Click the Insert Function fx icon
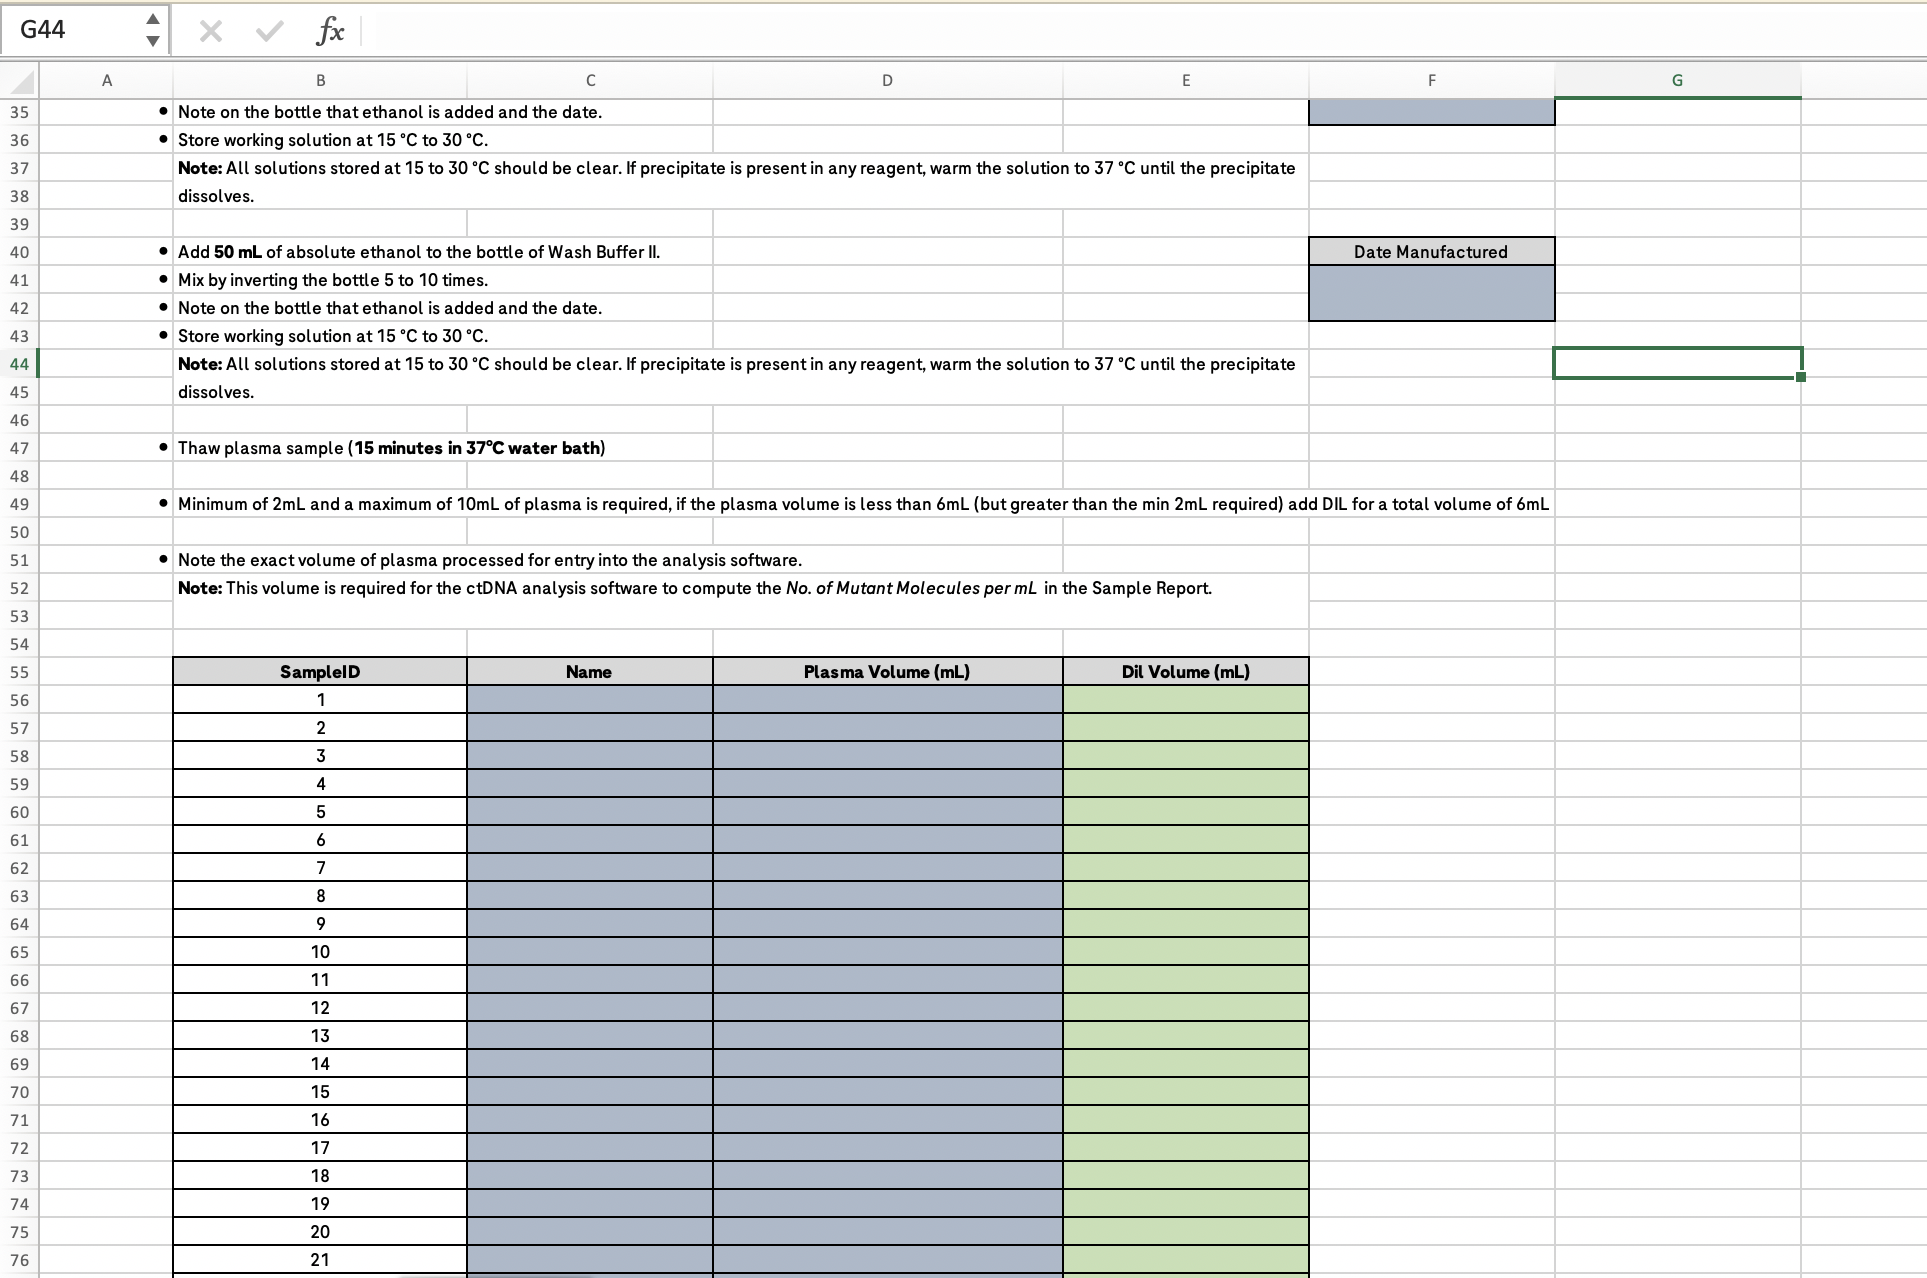1927x1278 pixels. (328, 30)
